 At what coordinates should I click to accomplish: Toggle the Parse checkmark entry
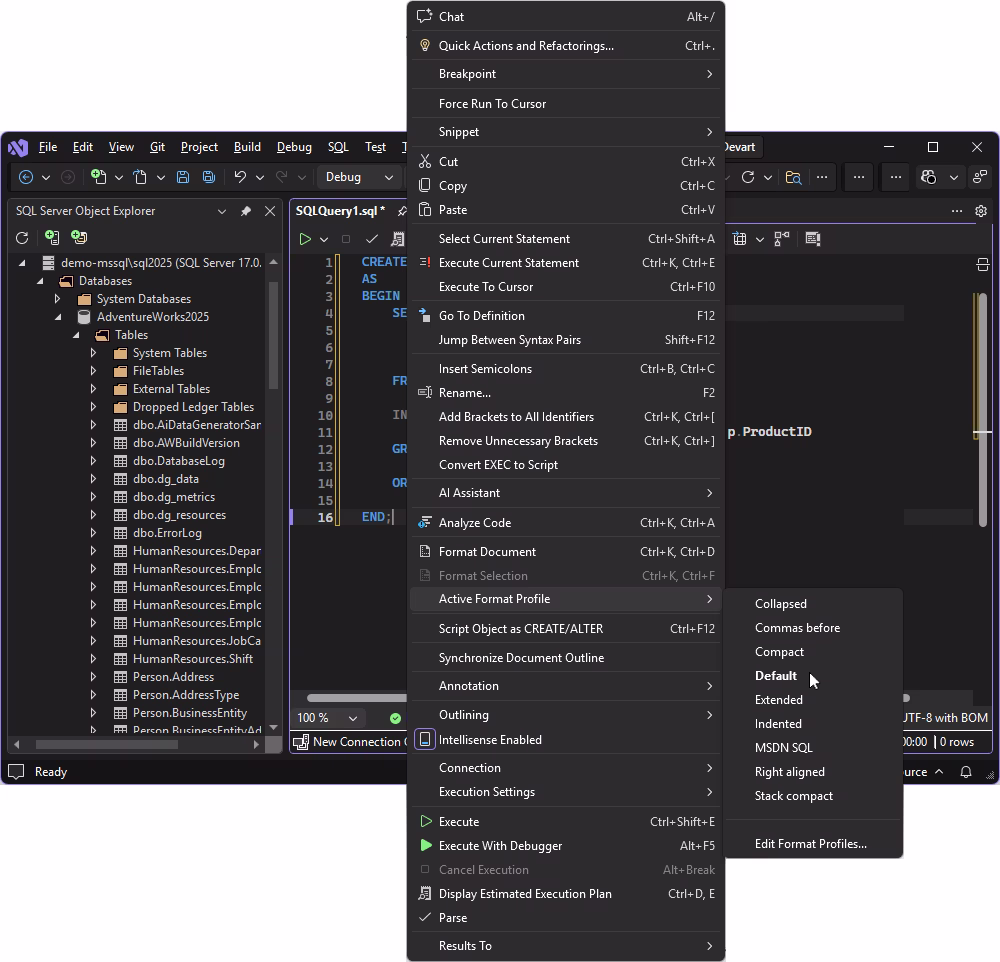click(x=566, y=917)
